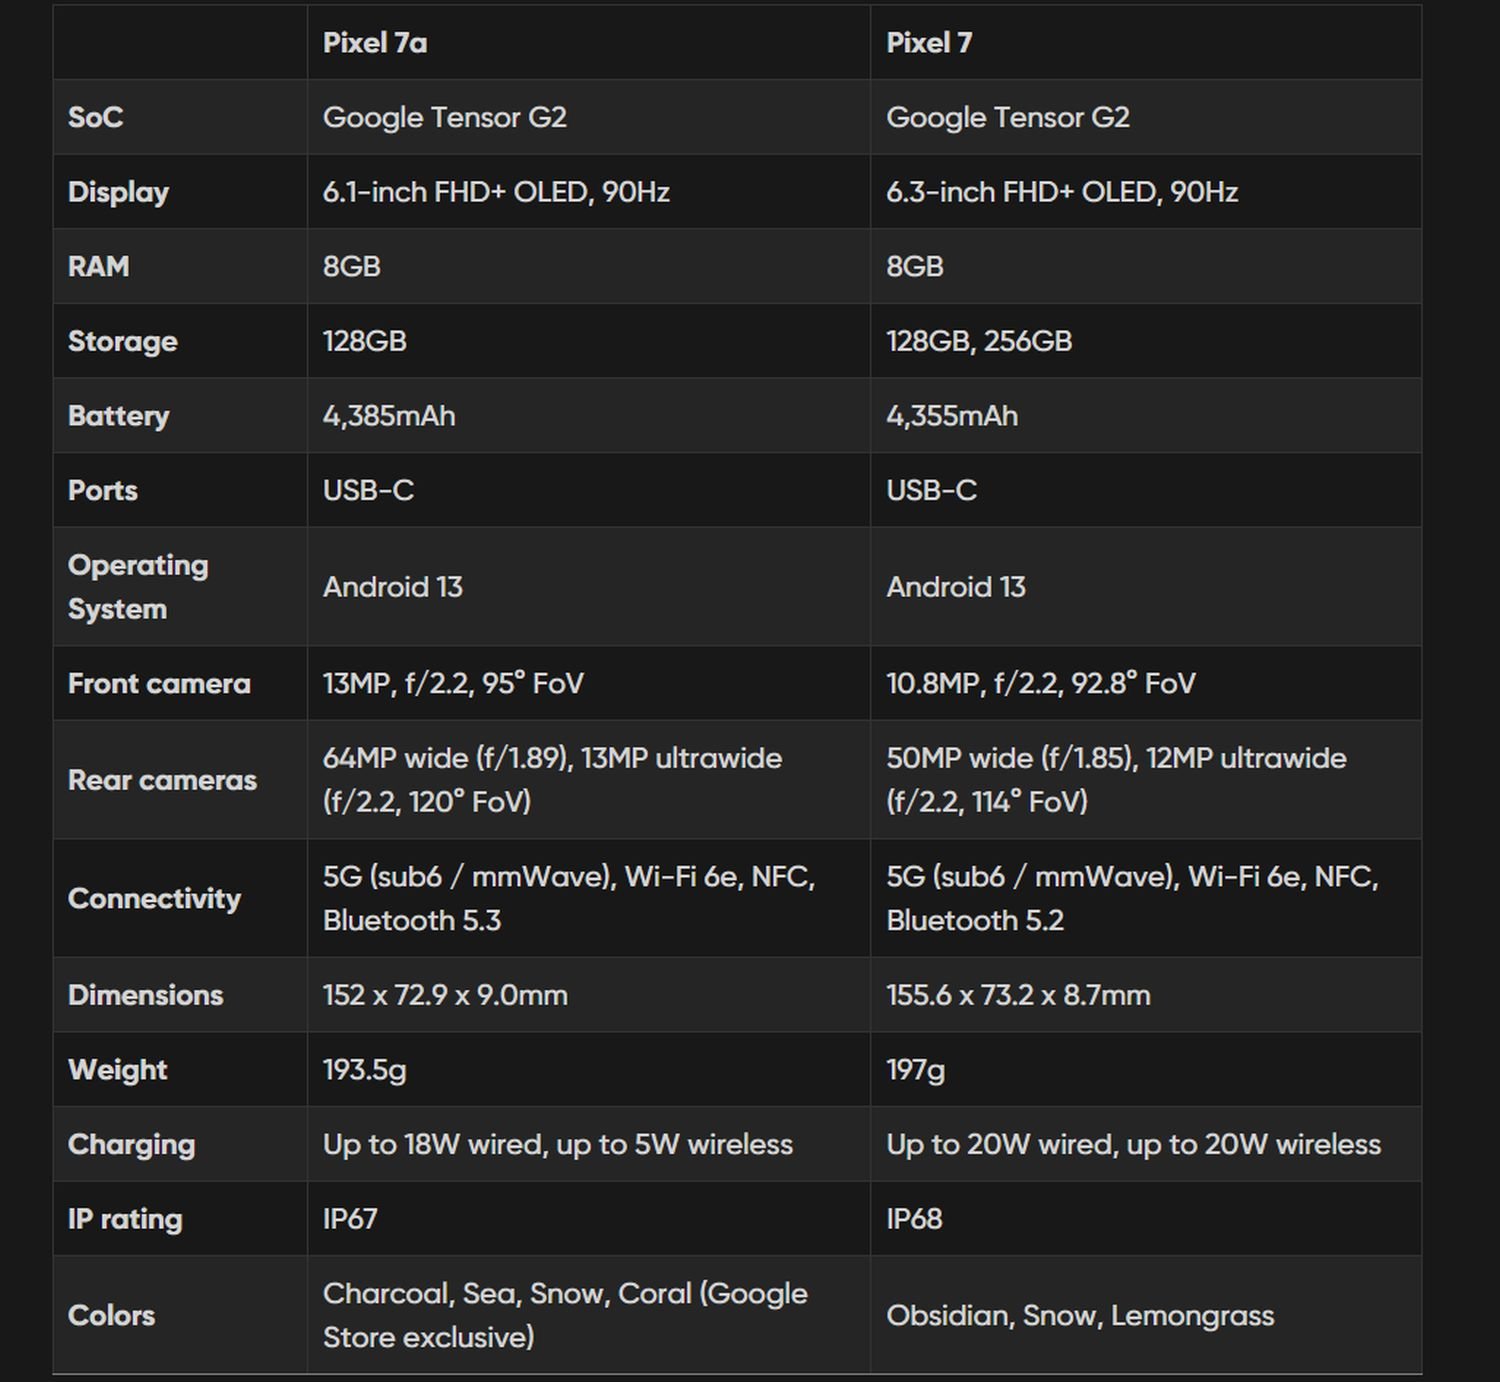Viewport: 1500px width, 1382px height.
Task: Click the 18W wired charging cell
Action: coord(557,1145)
